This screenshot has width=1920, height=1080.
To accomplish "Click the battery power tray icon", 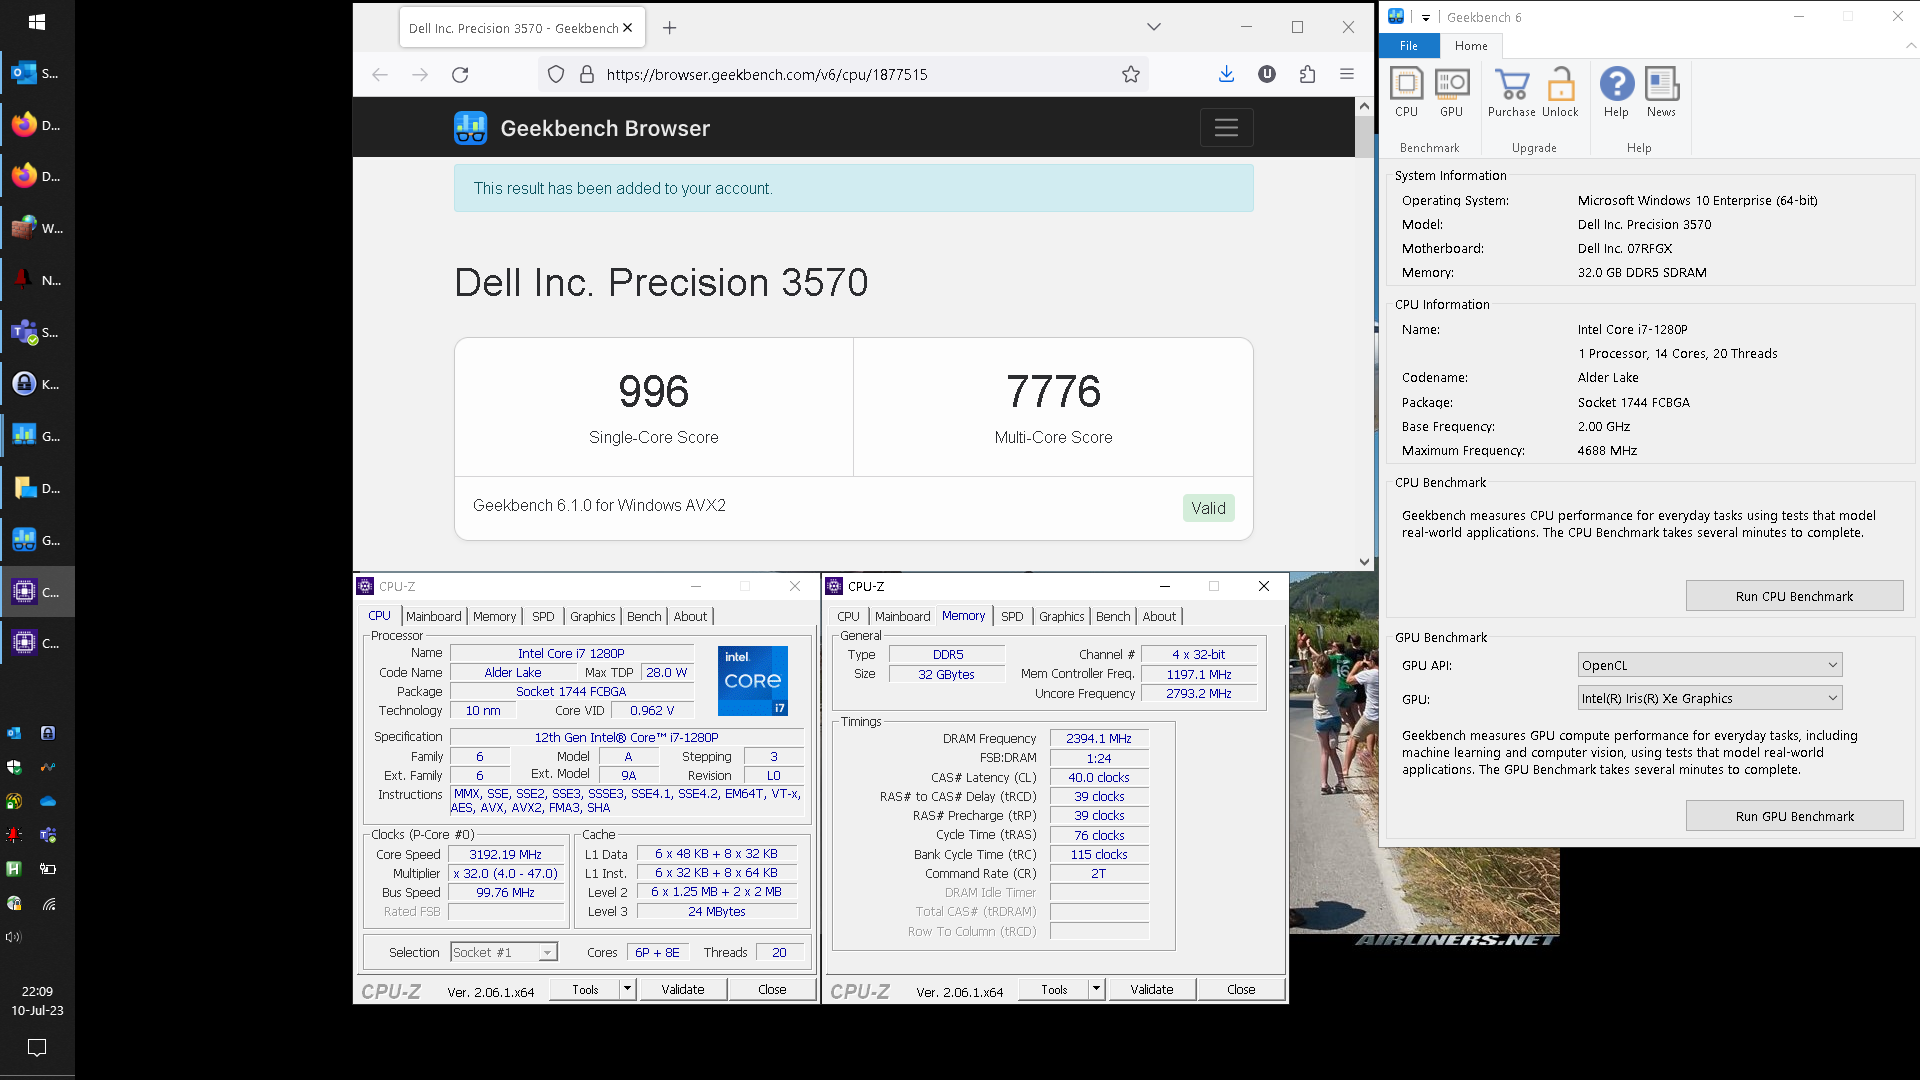I will [48, 869].
